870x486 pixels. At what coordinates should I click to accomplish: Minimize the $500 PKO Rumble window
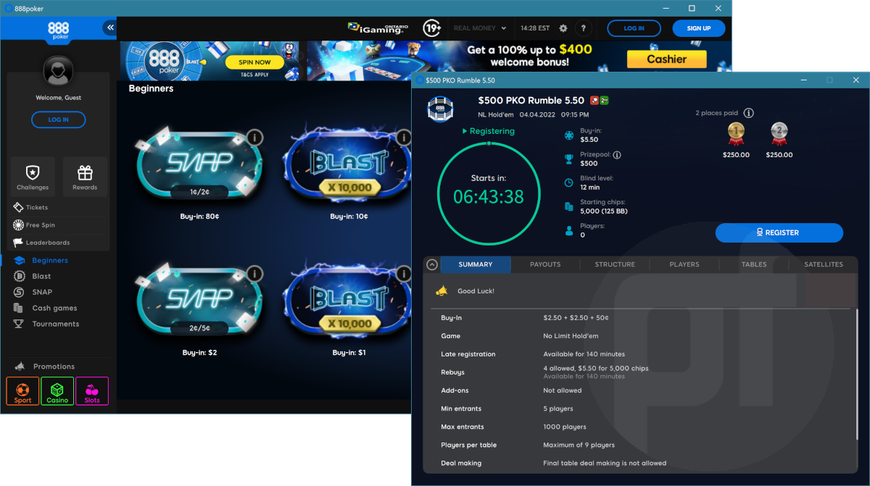[803, 80]
